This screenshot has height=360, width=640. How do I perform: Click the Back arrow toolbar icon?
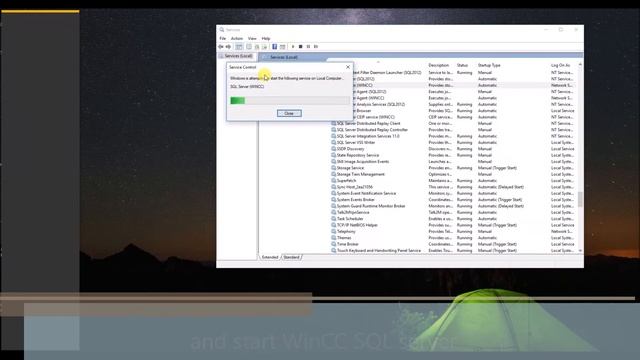pos(221,47)
